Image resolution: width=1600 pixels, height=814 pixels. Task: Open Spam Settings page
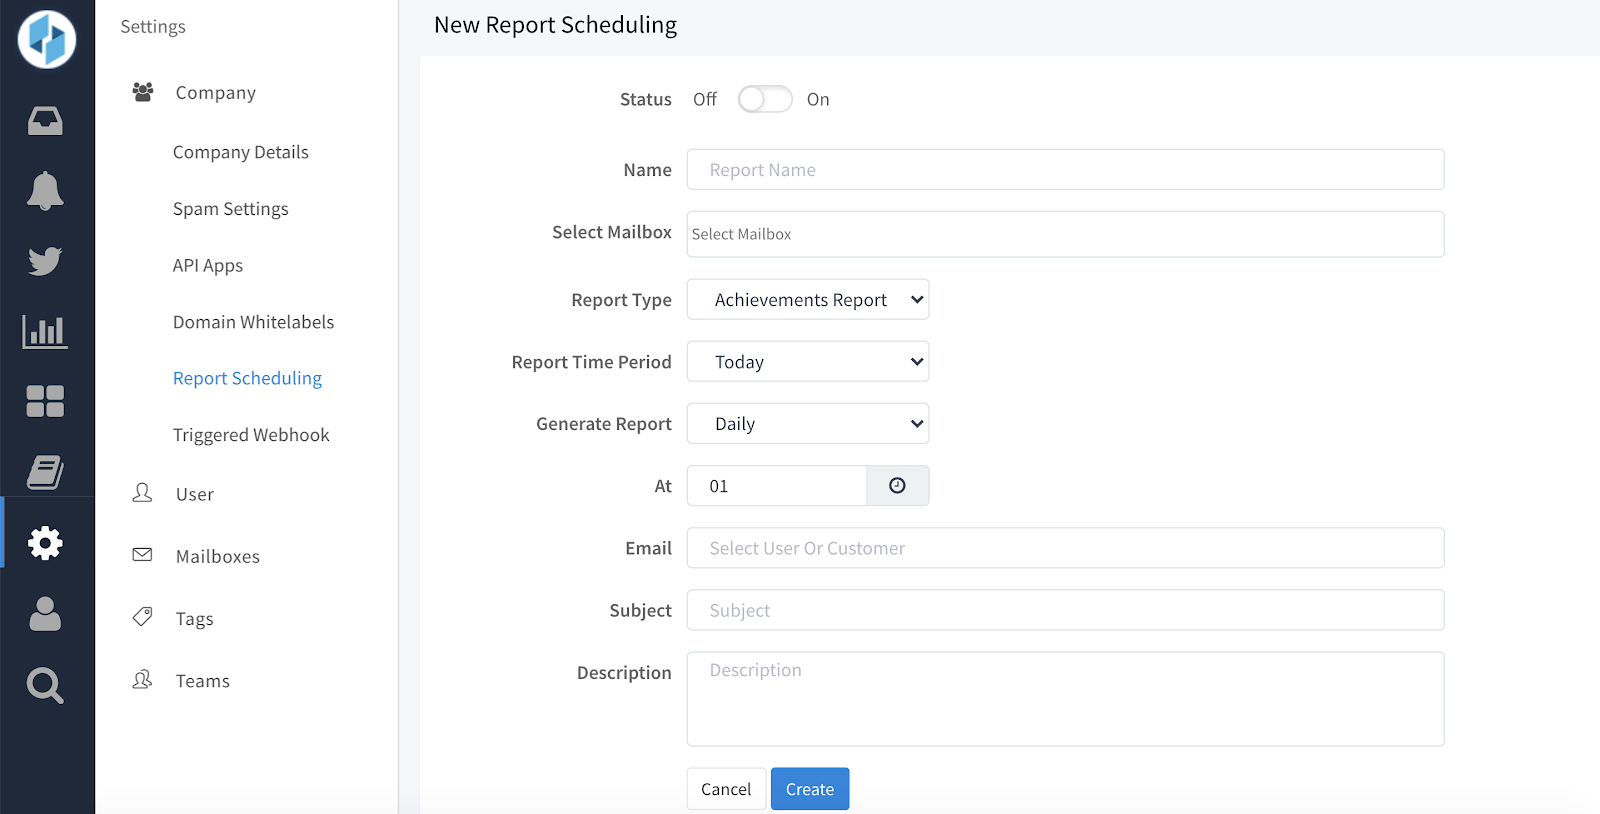231,209
